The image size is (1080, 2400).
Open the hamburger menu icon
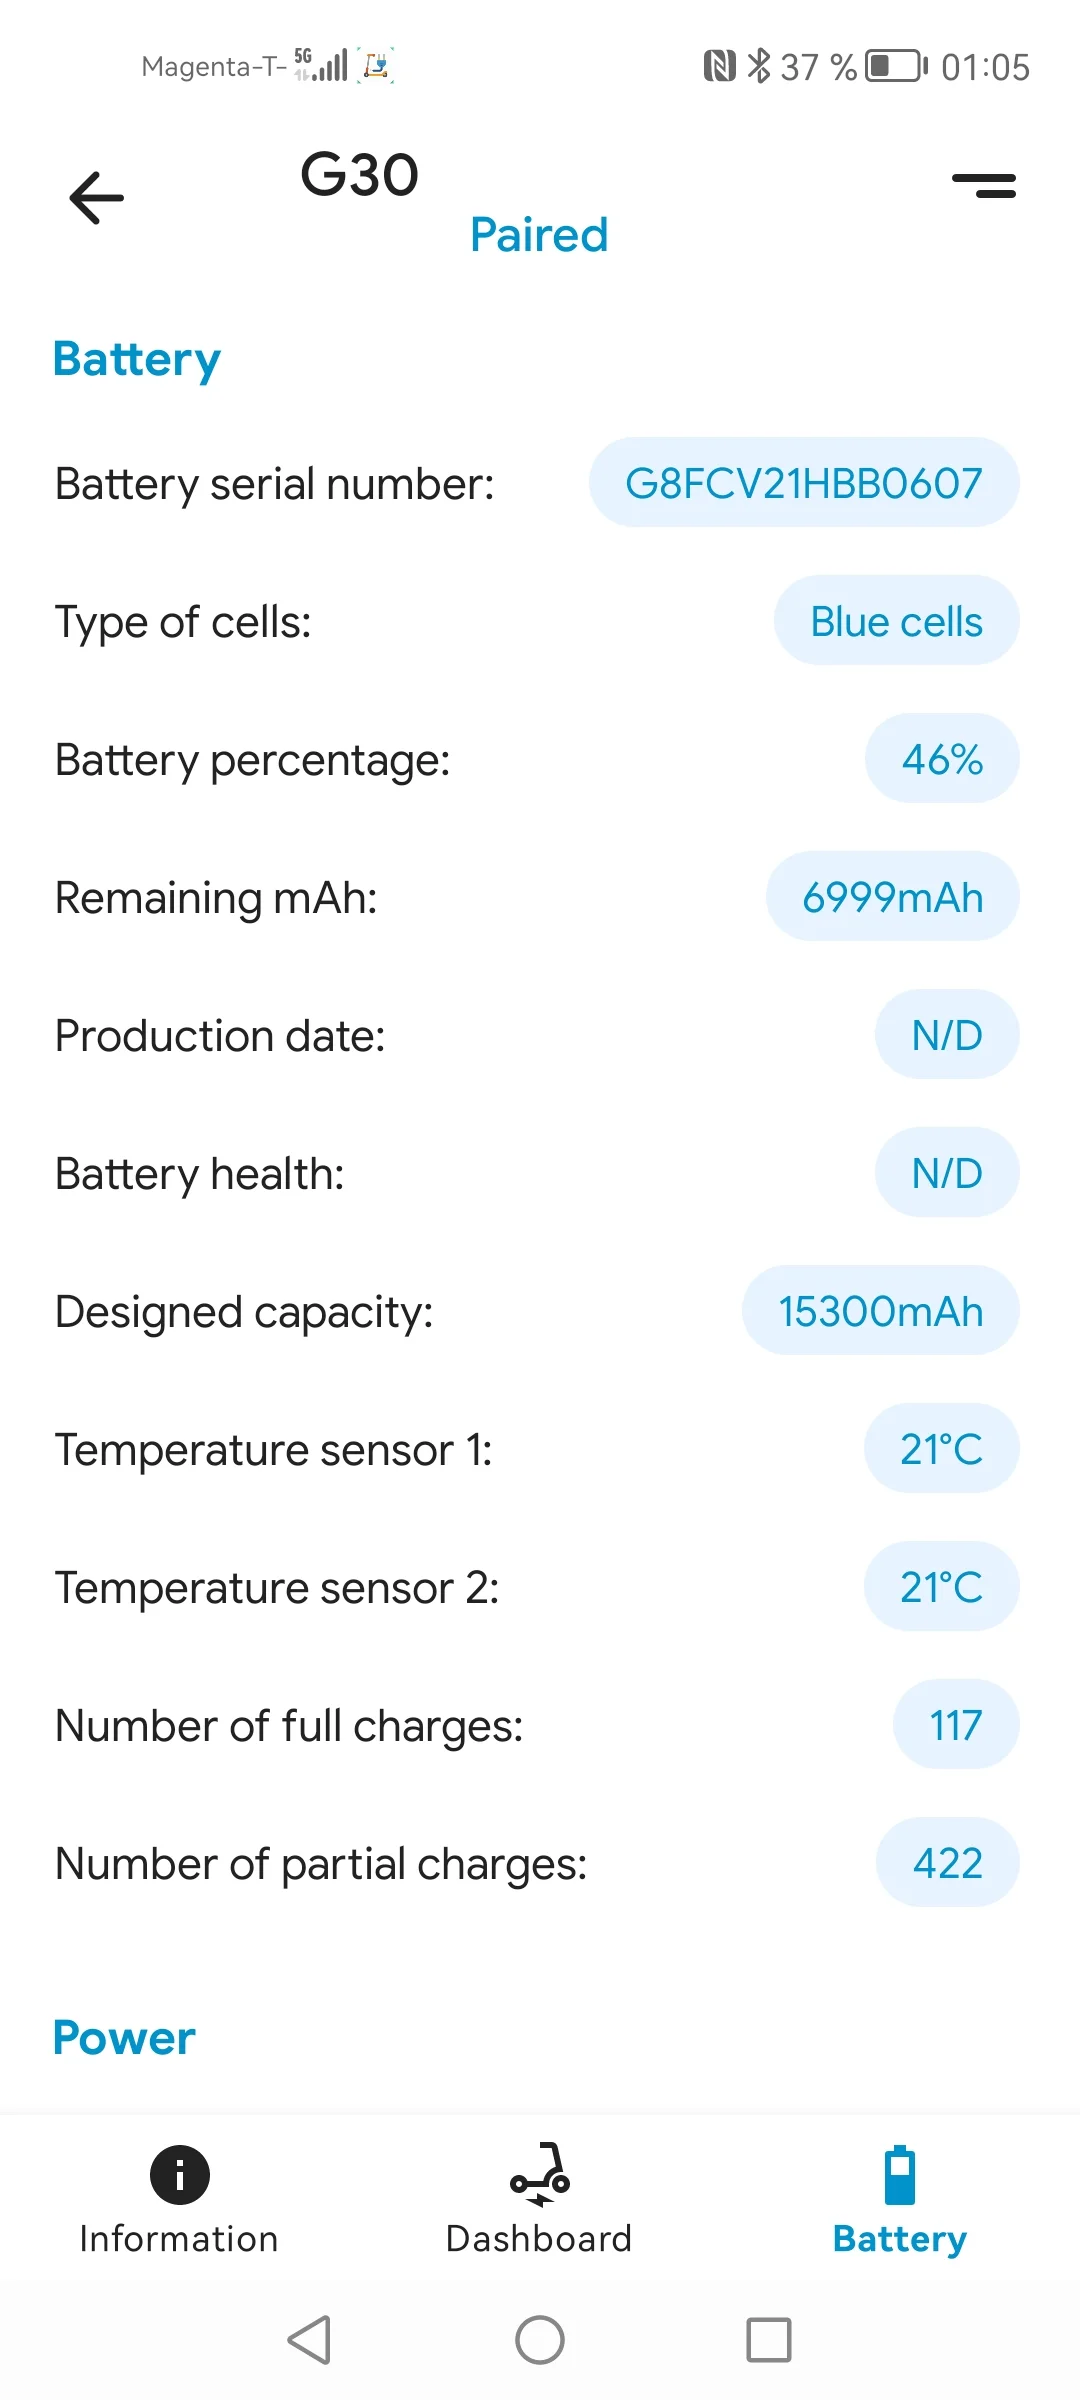pos(984,185)
